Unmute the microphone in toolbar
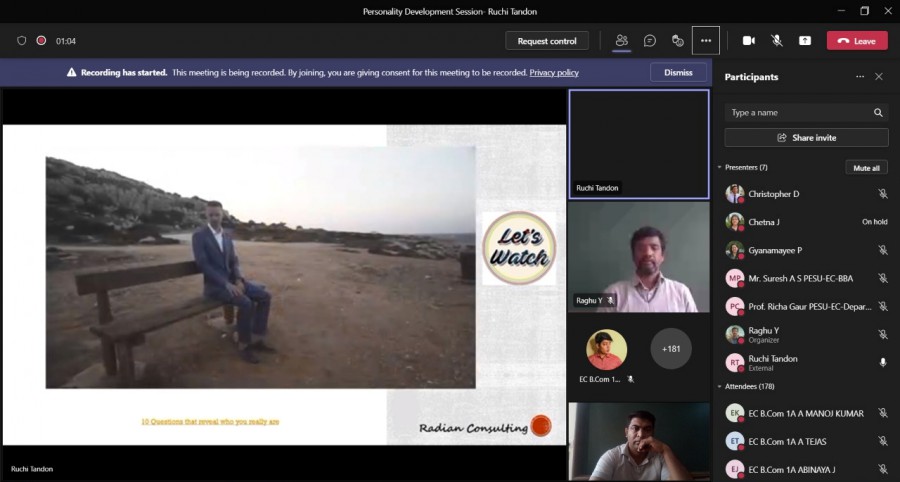 (777, 41)
